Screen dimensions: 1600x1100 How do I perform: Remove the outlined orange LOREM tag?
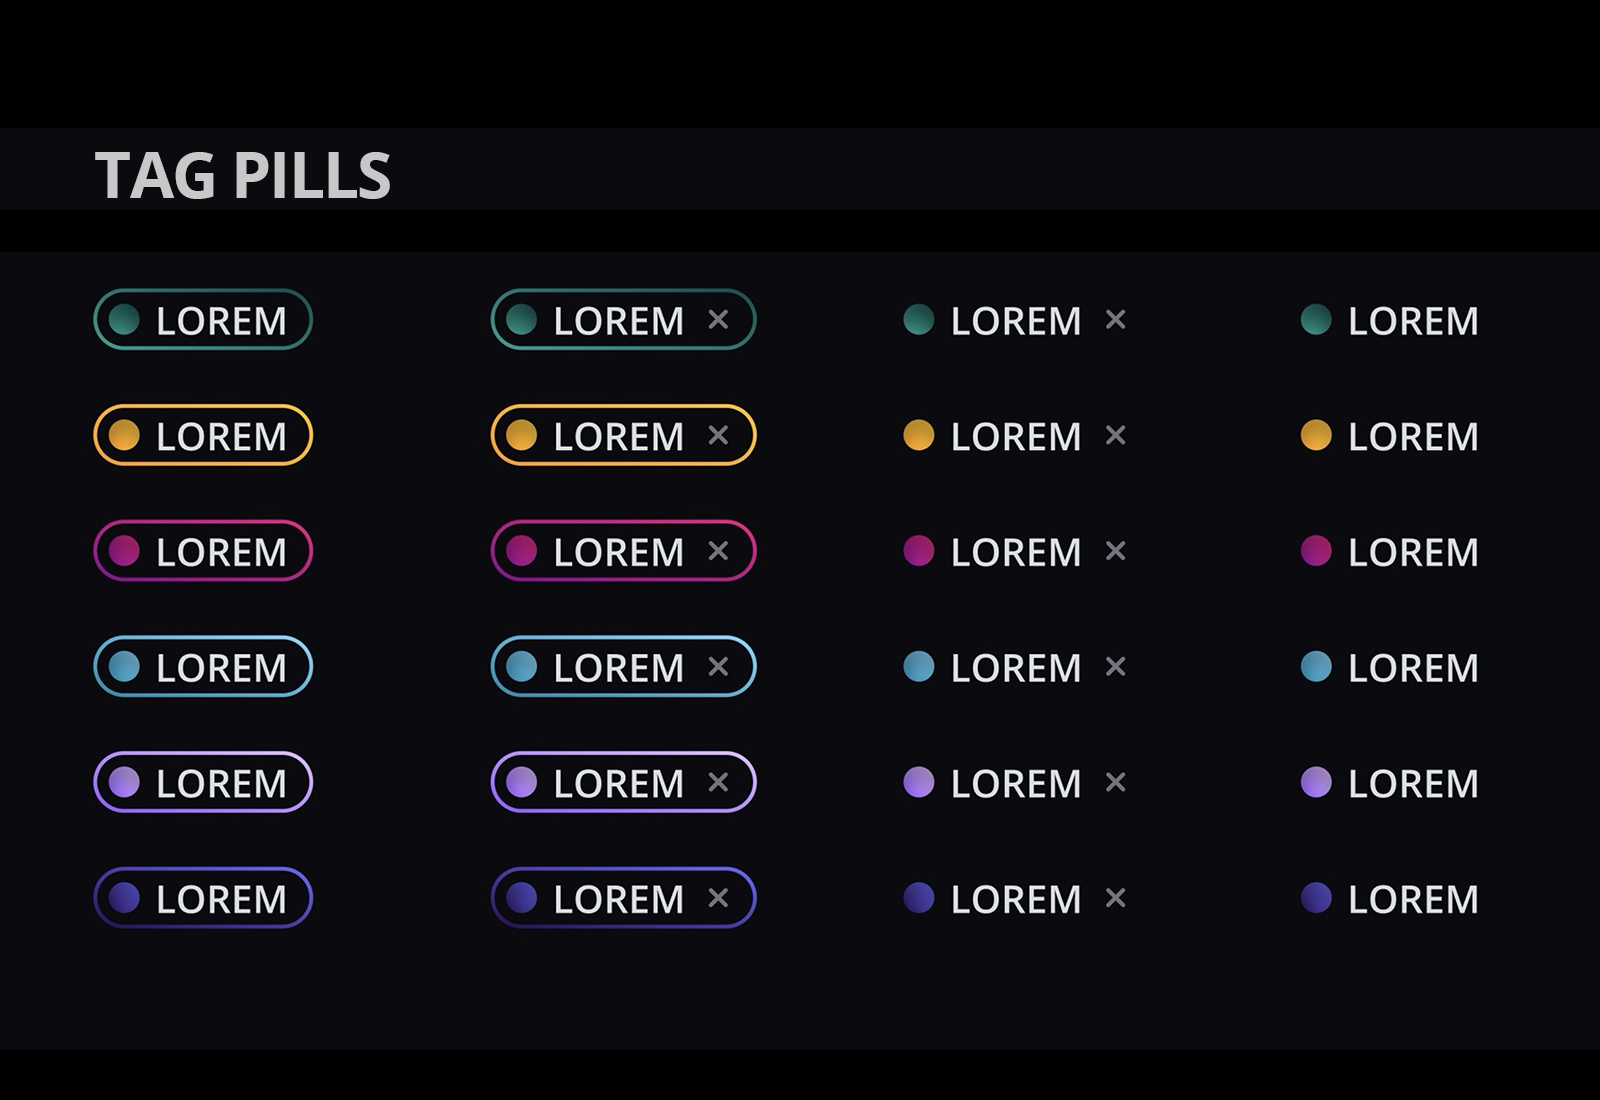pyautogui.click(x=718, y=436)
